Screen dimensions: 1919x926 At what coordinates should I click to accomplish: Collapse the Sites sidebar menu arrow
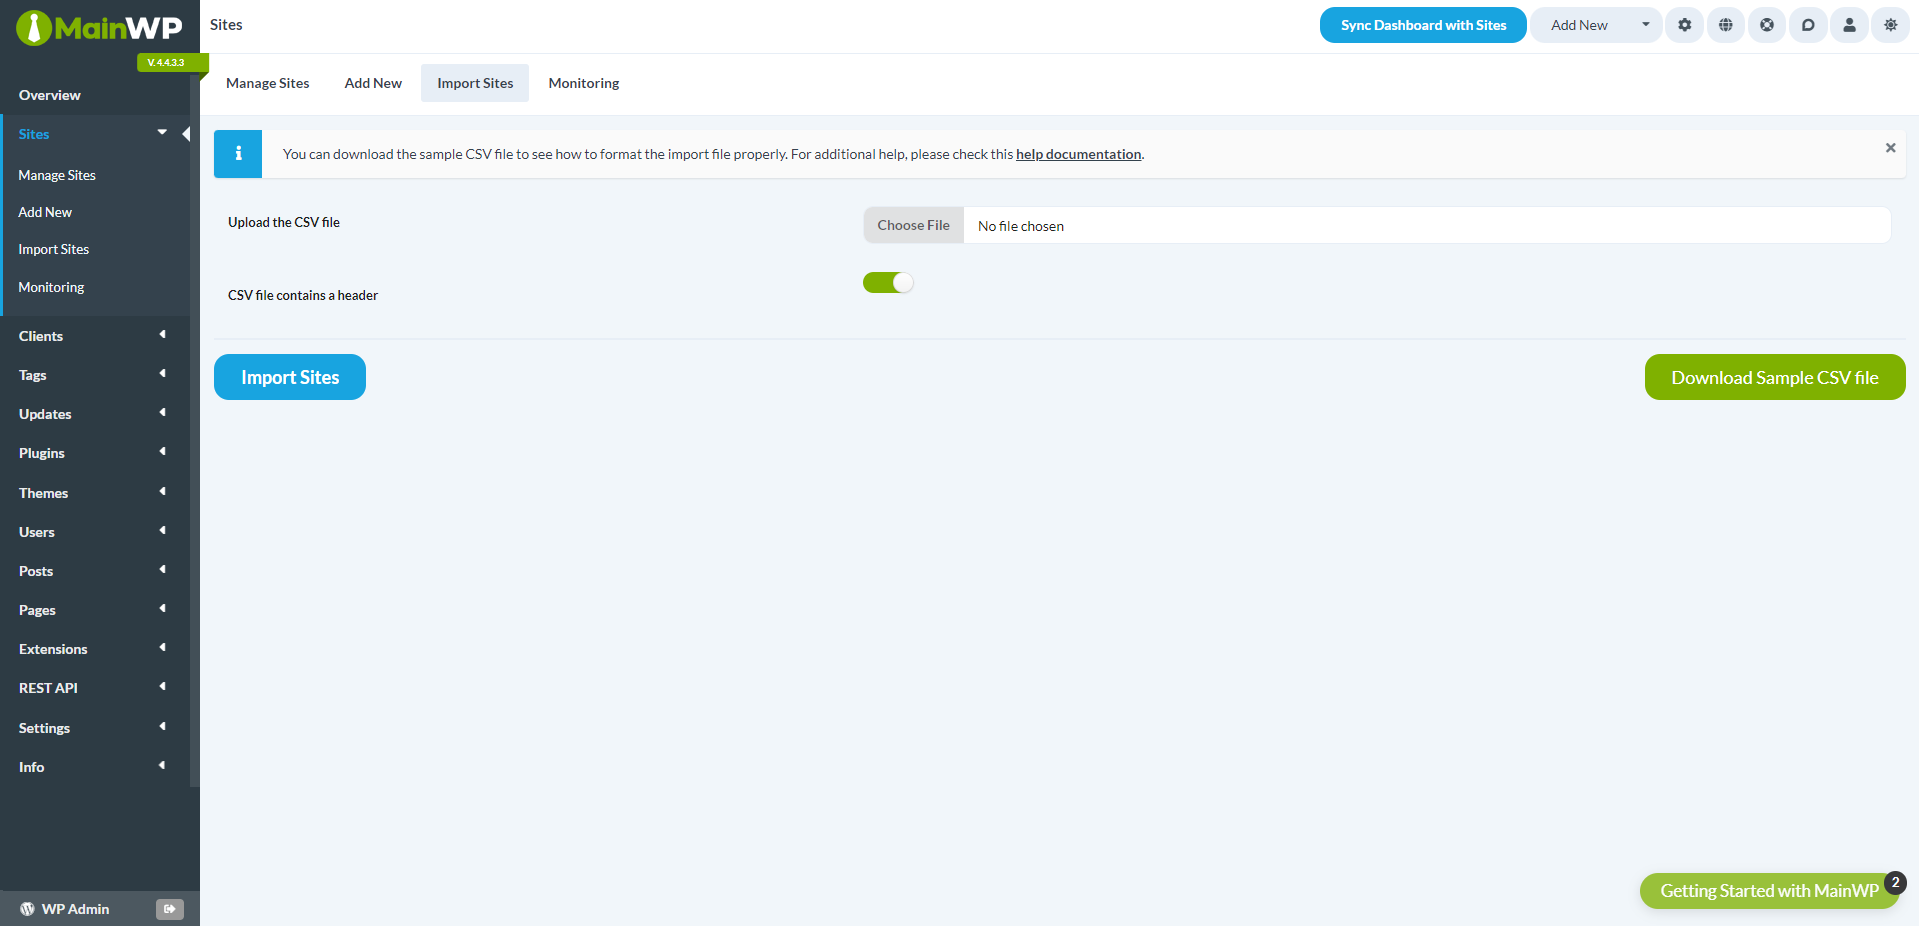coord(162,133)
